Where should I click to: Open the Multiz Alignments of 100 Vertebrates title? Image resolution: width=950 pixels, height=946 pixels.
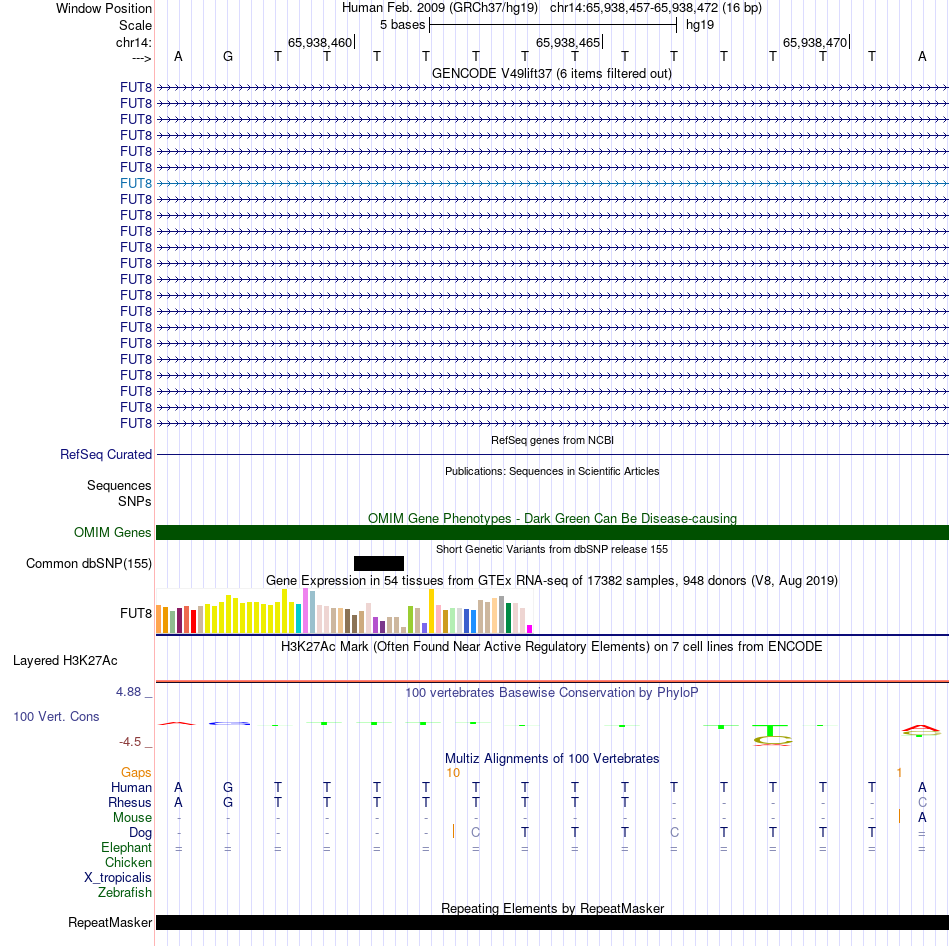552,759
